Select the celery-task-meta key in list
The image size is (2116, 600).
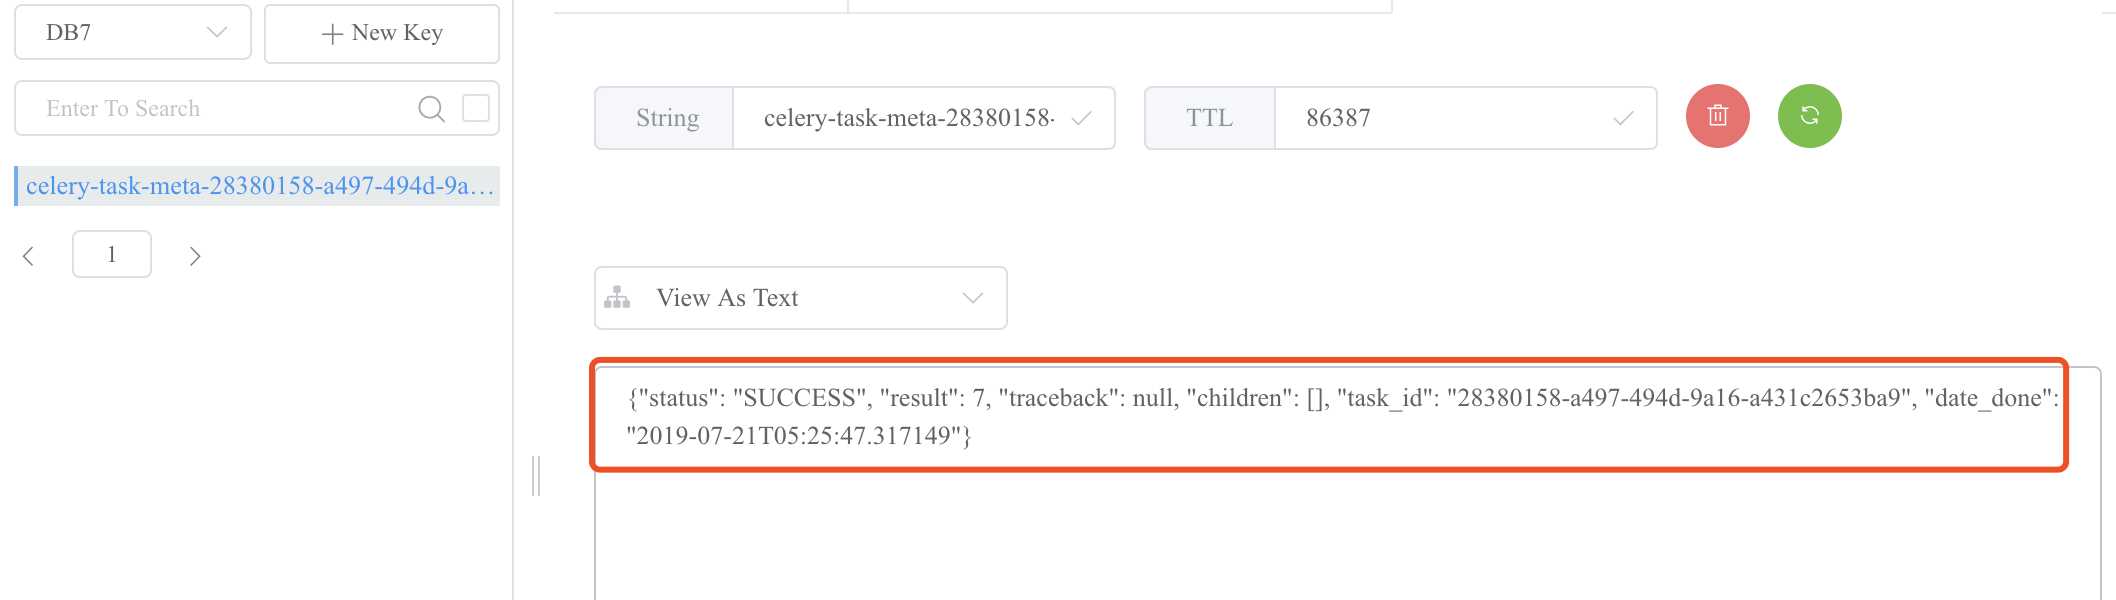pyautogui.click(x=257, y=186)
